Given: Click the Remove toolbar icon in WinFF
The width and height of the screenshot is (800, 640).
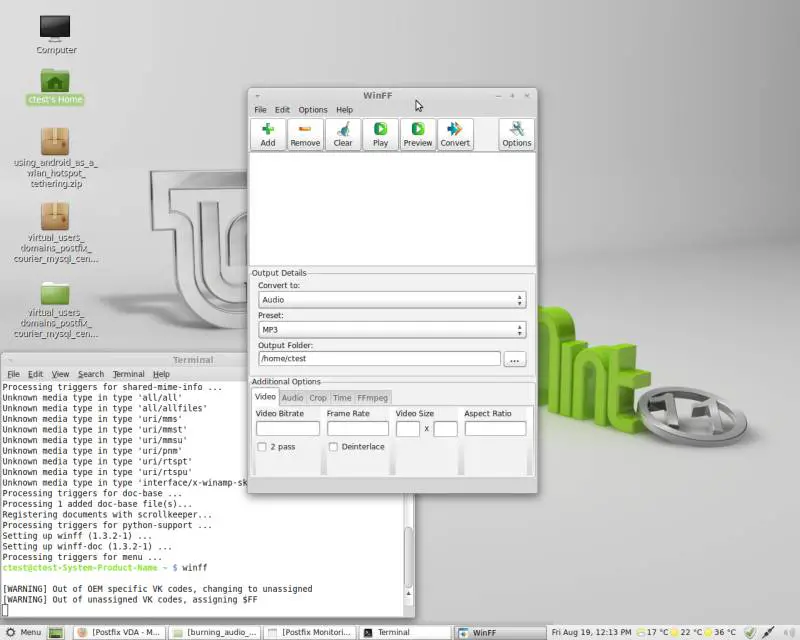Looking at the screenshot, I should click(305, 135).
